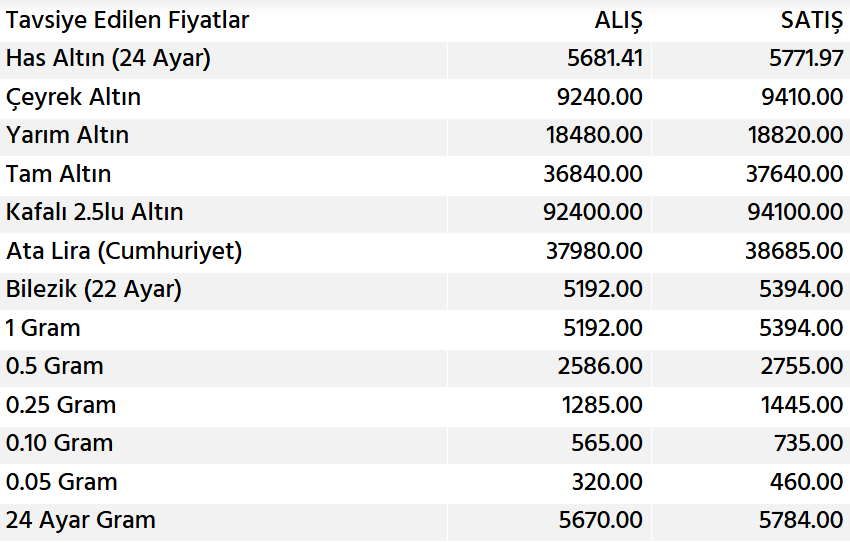This screenshot has width=850, height=543.
Task: Click the "Tavsiye Edilen Fiyatlar" table header
Action: coord(128,20)
